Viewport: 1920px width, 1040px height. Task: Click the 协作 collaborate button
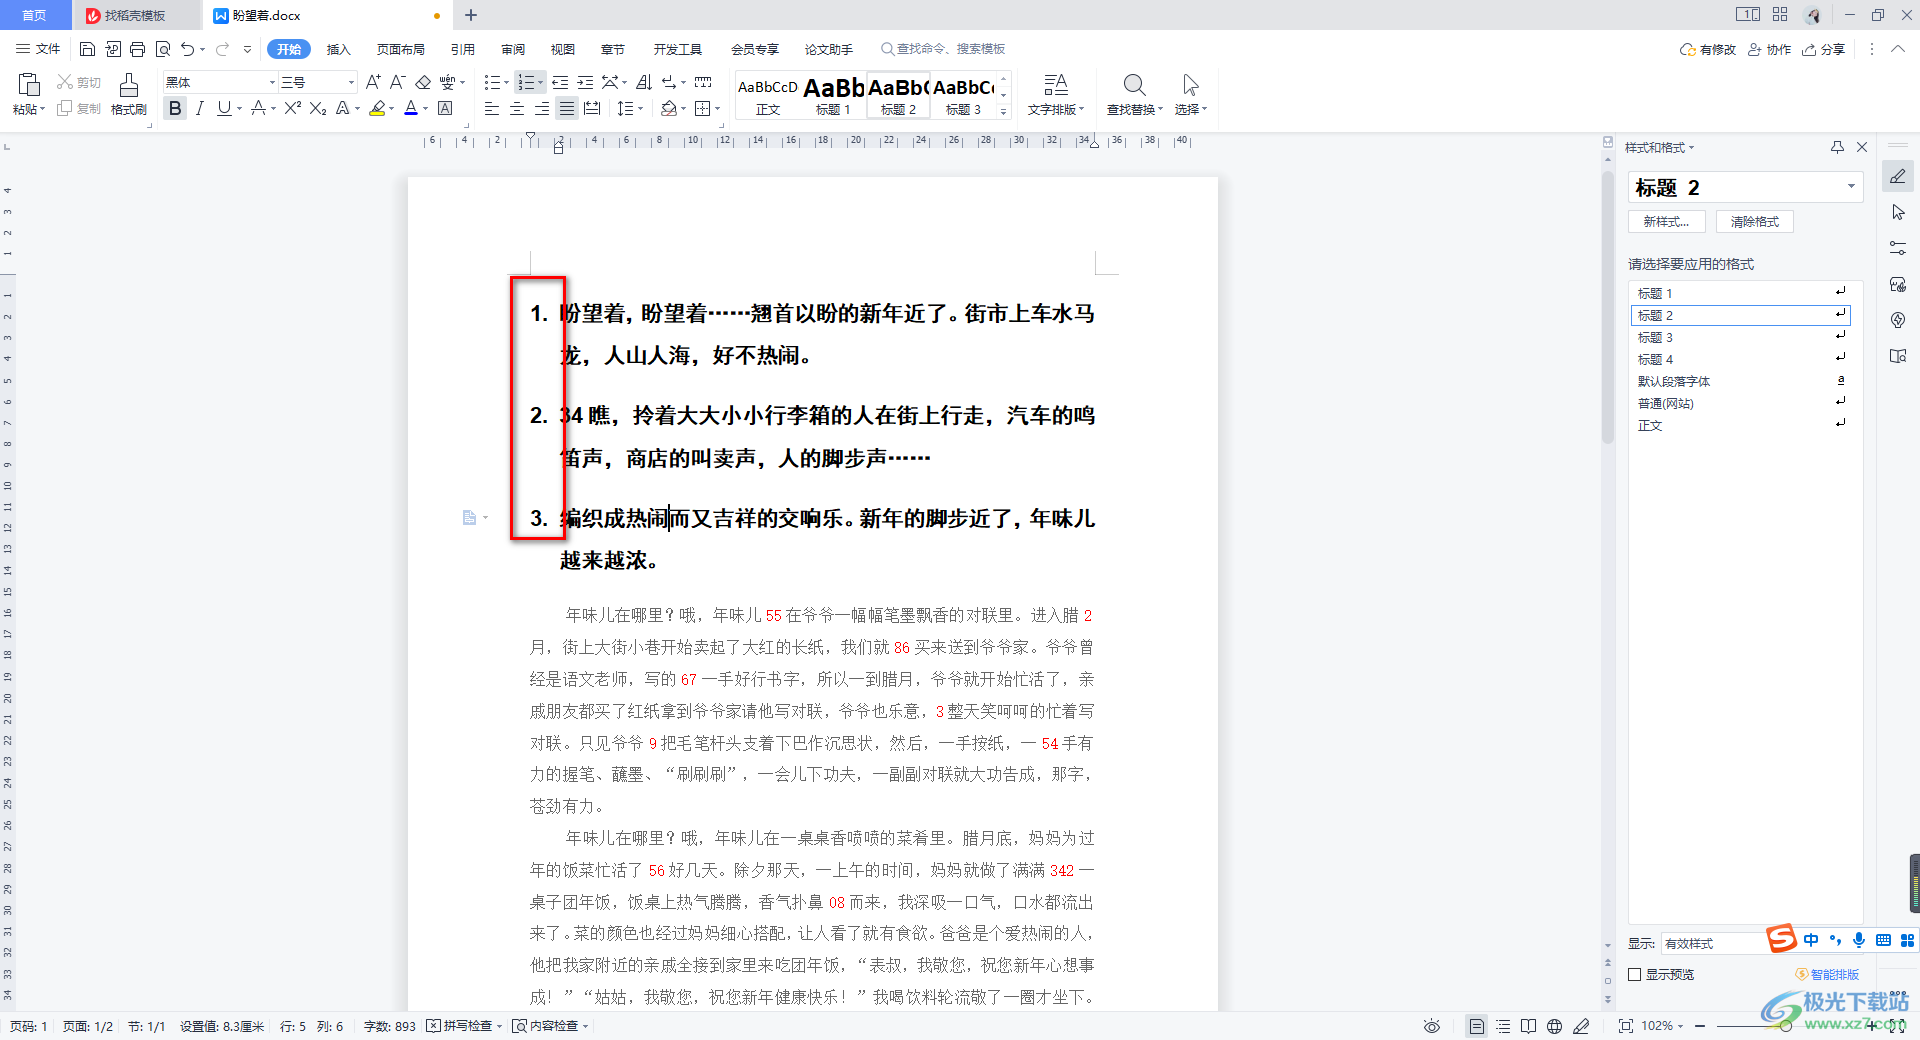point(1769,49)
